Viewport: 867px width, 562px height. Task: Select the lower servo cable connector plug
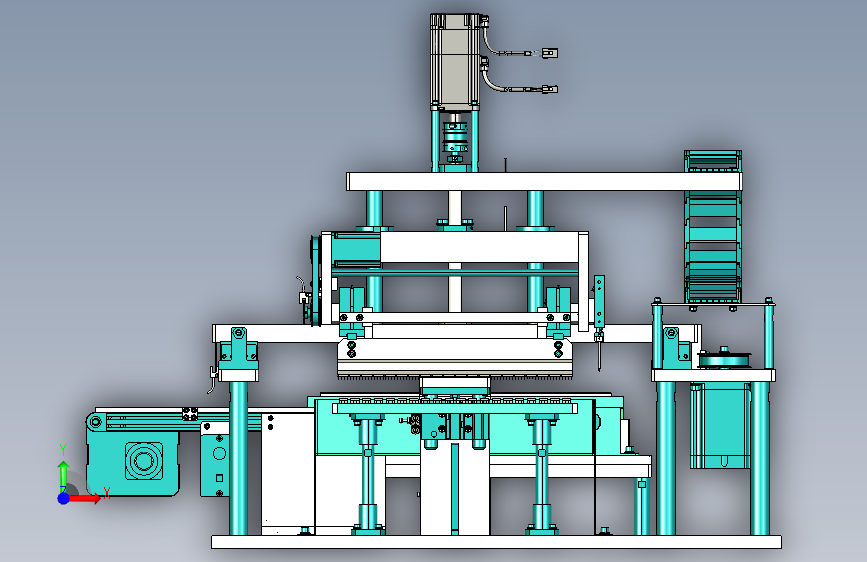pos(550,89)
